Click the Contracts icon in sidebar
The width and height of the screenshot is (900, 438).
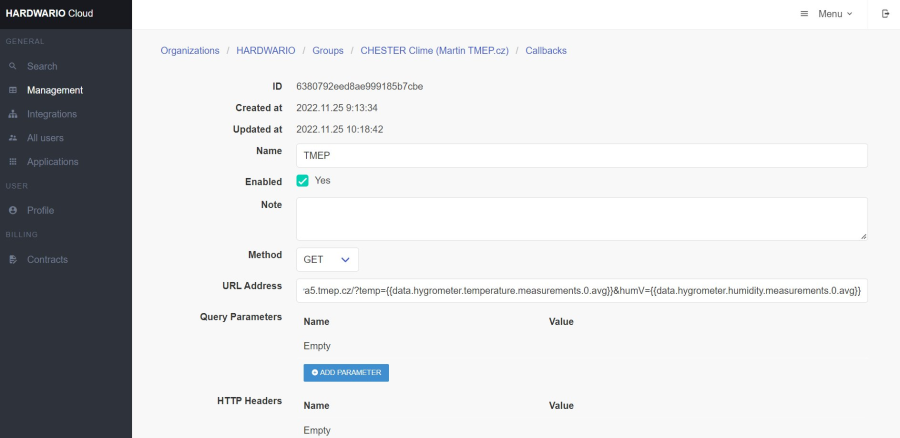[13, 260]
